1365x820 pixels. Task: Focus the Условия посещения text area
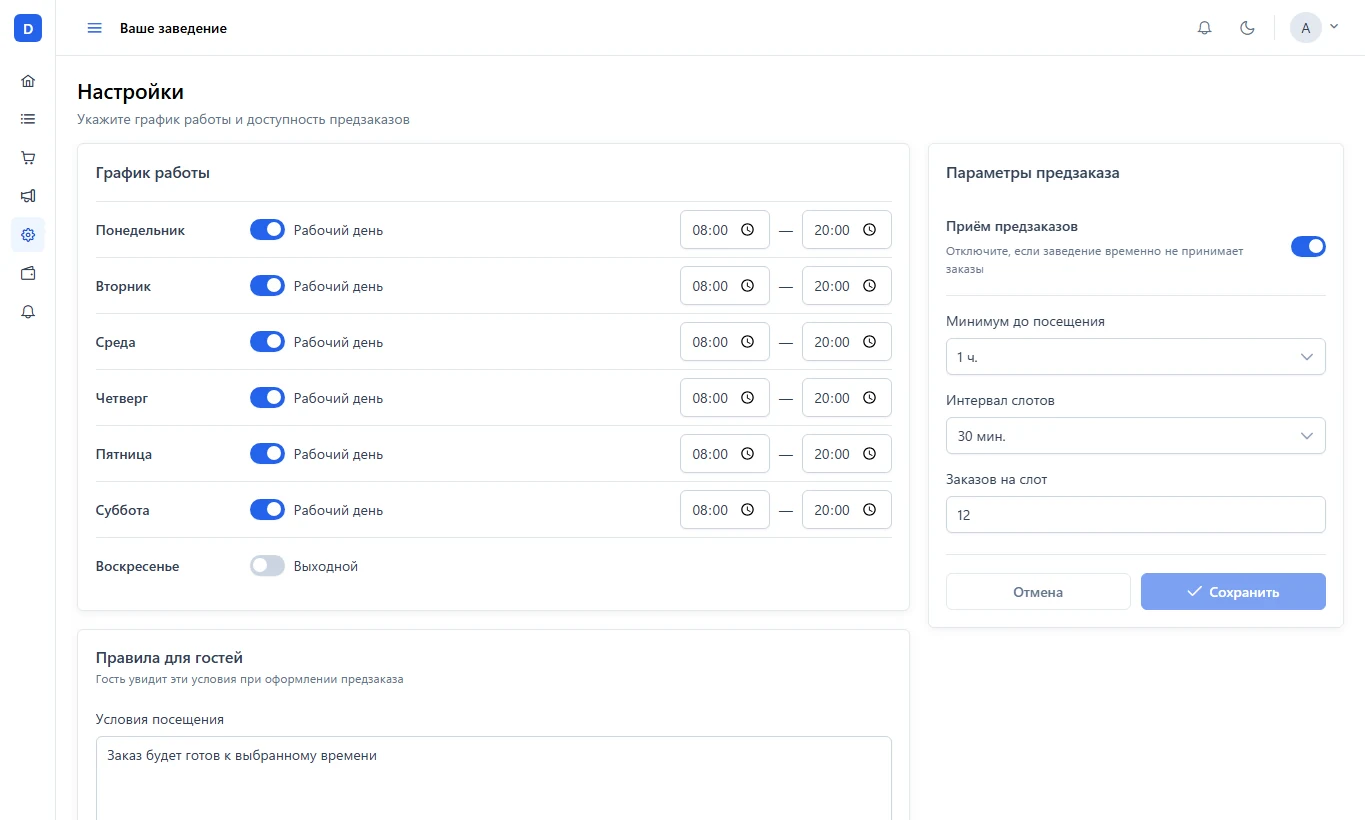click(x=494, y=778)
